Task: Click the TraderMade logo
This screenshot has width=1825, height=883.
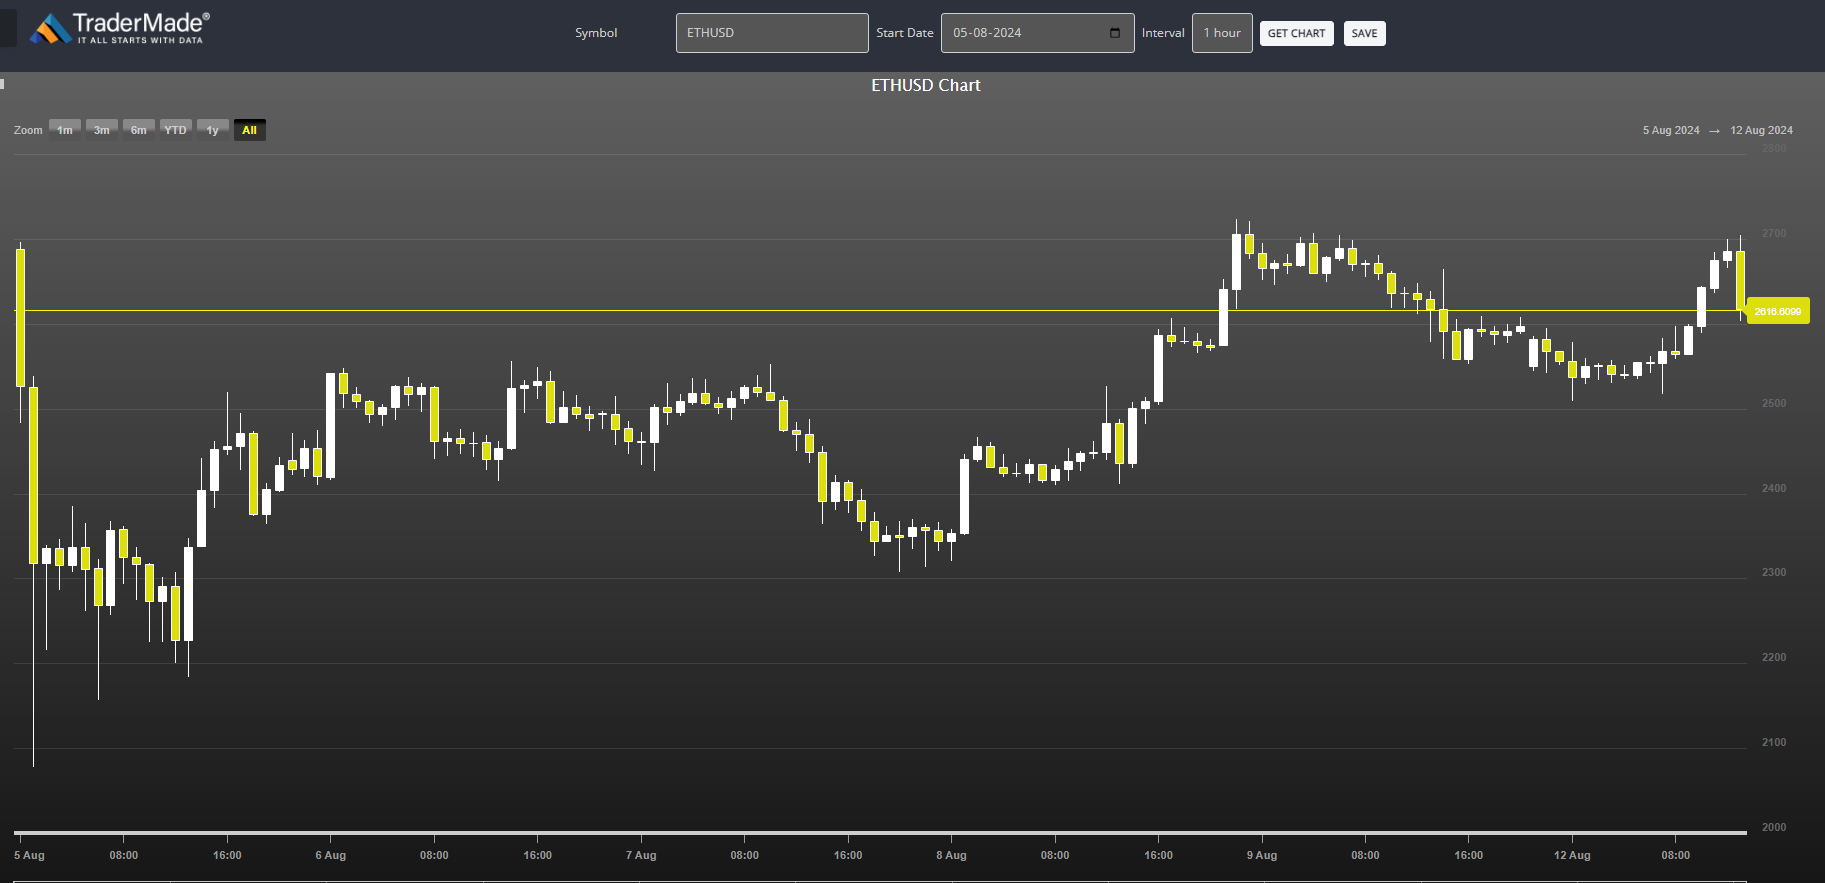Action: point(120,28)
